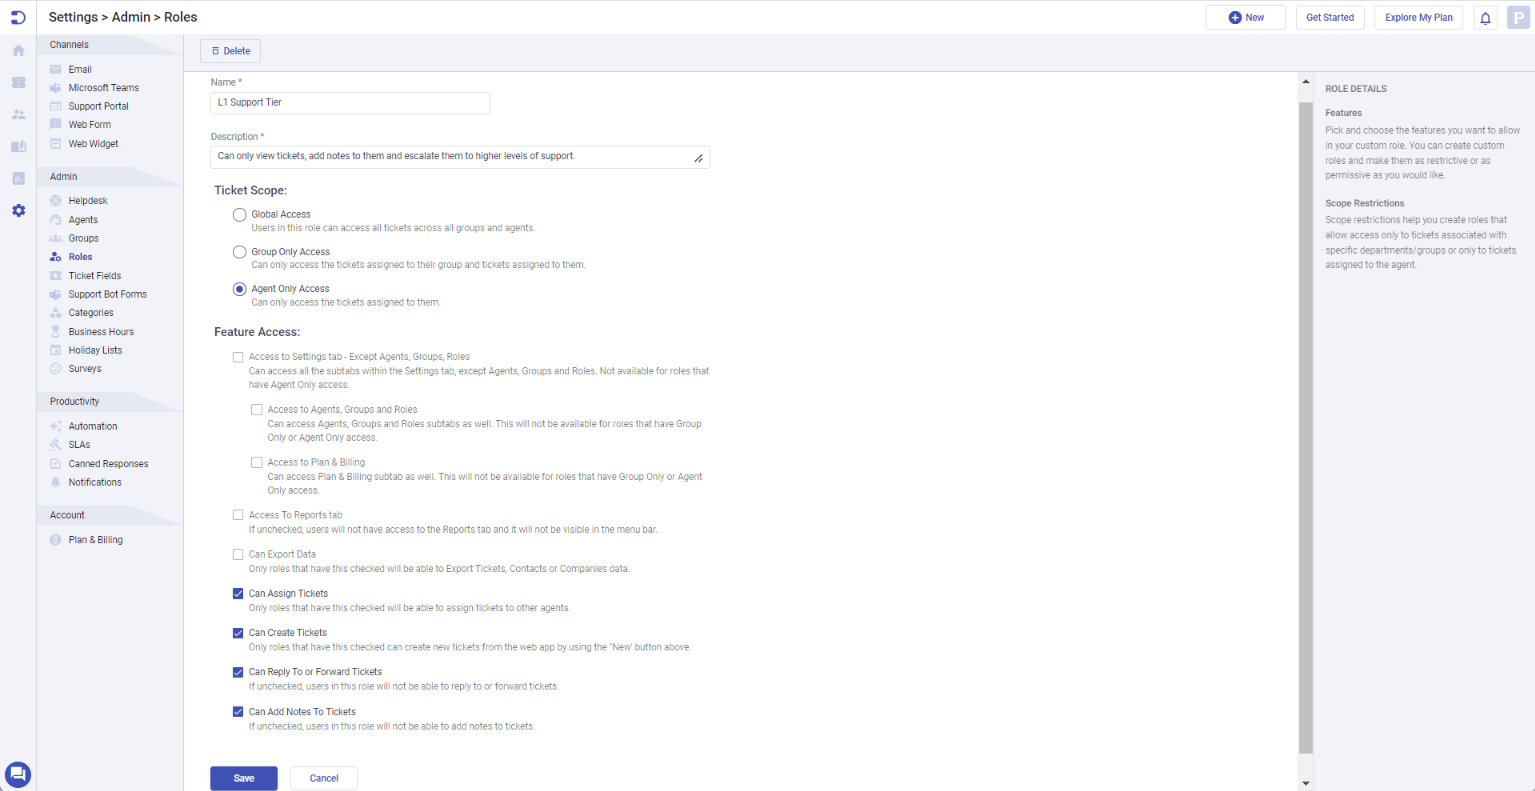
Task: Open the Reports chart icon in left rail
Action: [18, 179]
